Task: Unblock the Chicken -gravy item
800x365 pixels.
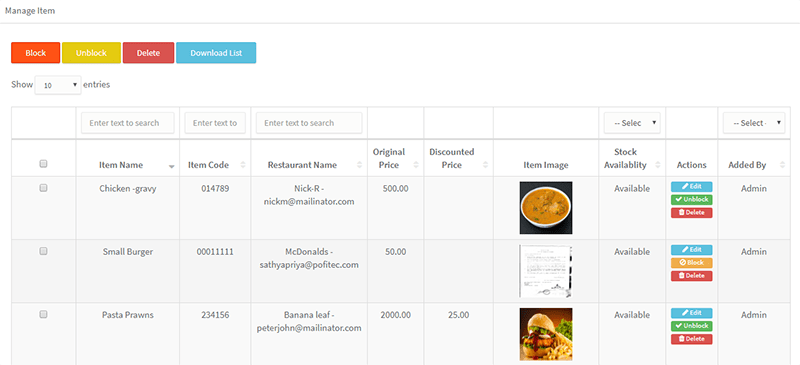Action: [x=691, y=200]
